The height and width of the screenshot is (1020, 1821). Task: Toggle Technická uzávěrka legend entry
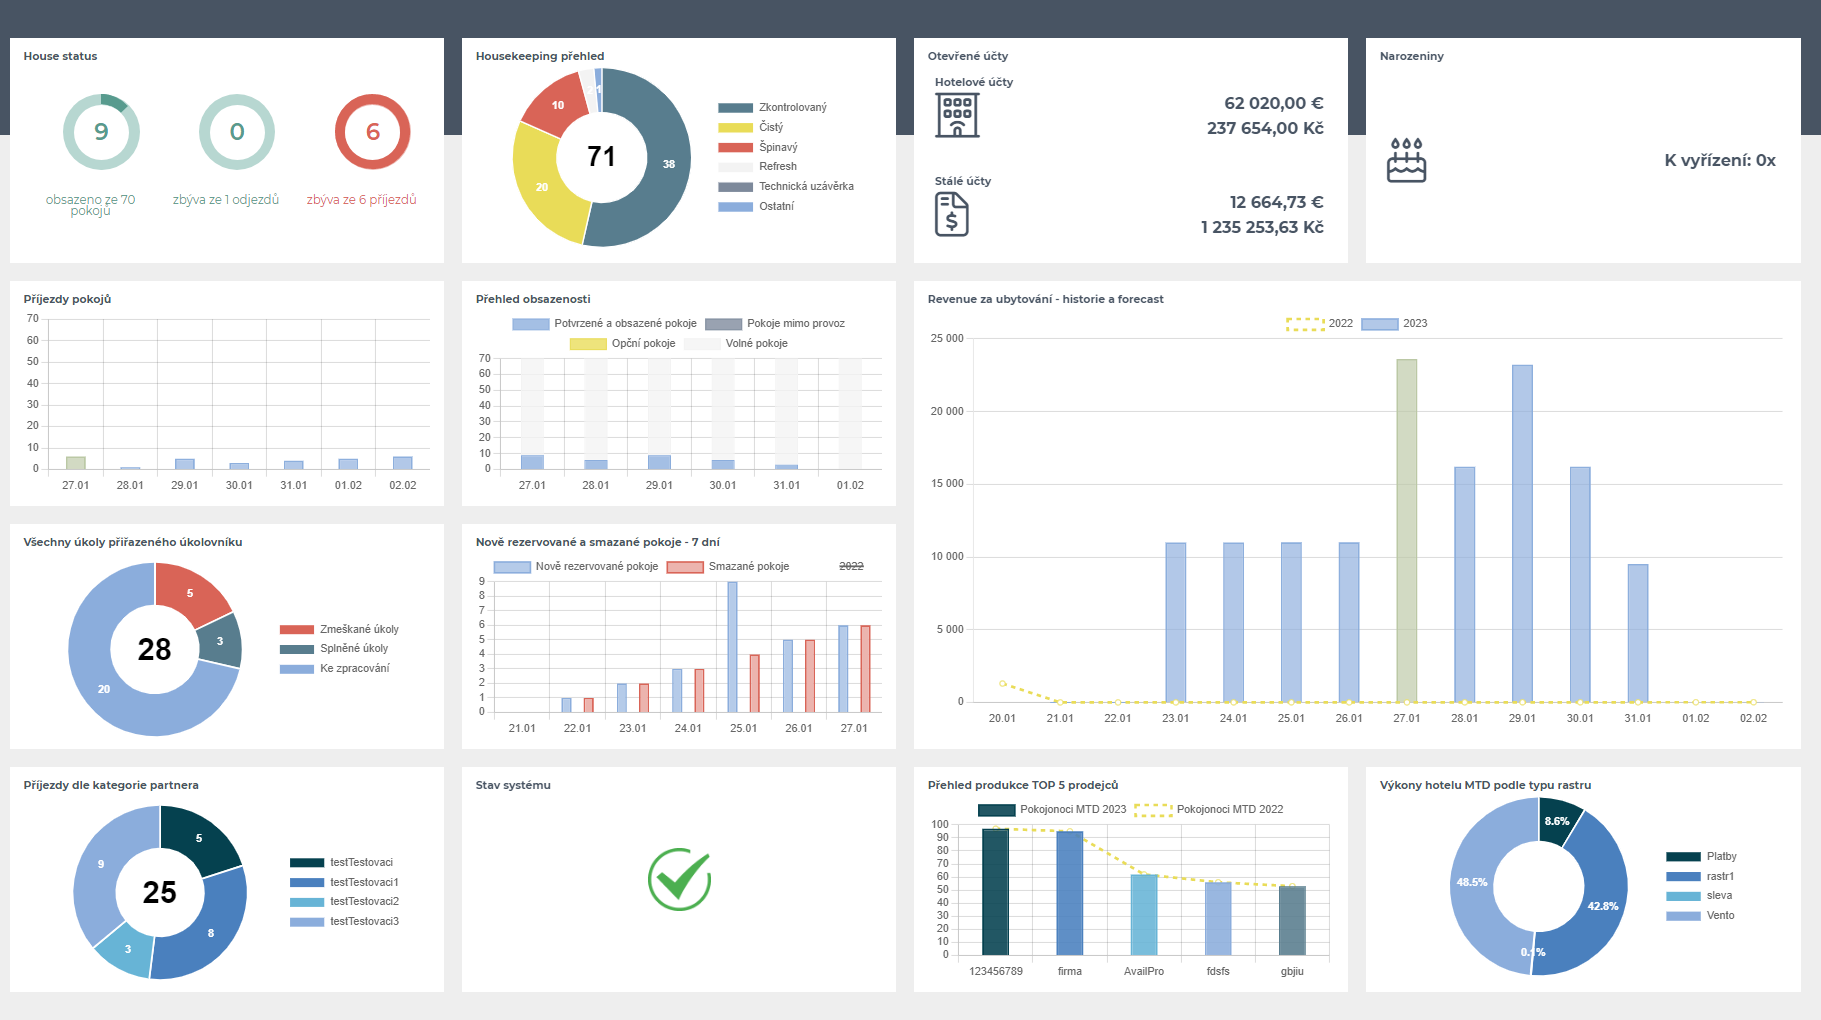tap(786, 186)
